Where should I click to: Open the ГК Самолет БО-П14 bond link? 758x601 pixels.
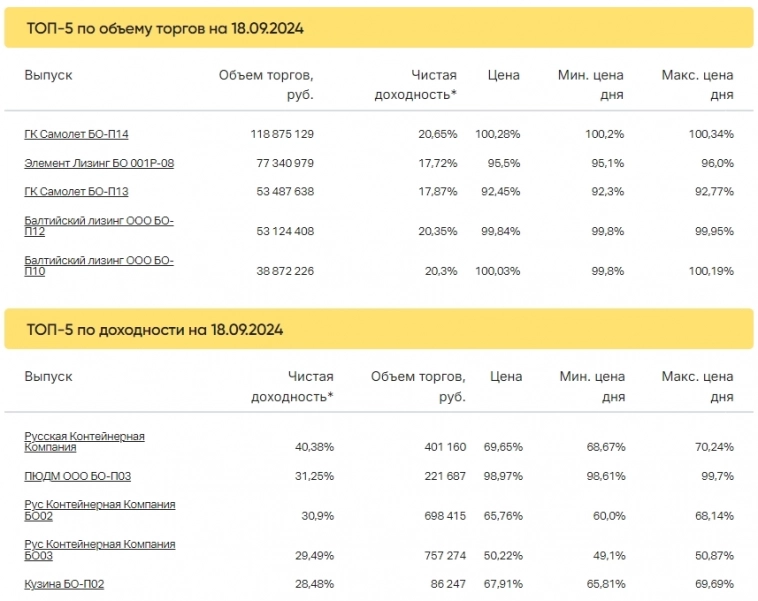(76, 134)
